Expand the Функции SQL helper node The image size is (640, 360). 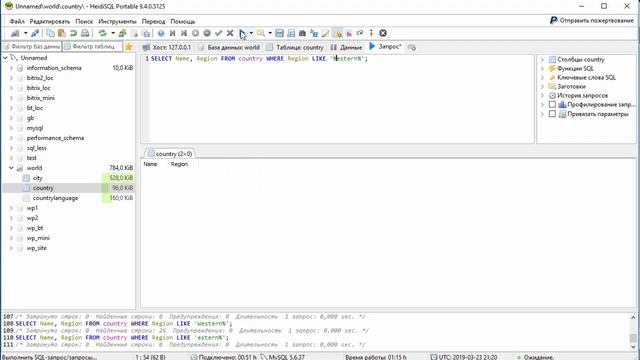pos(542,69)
